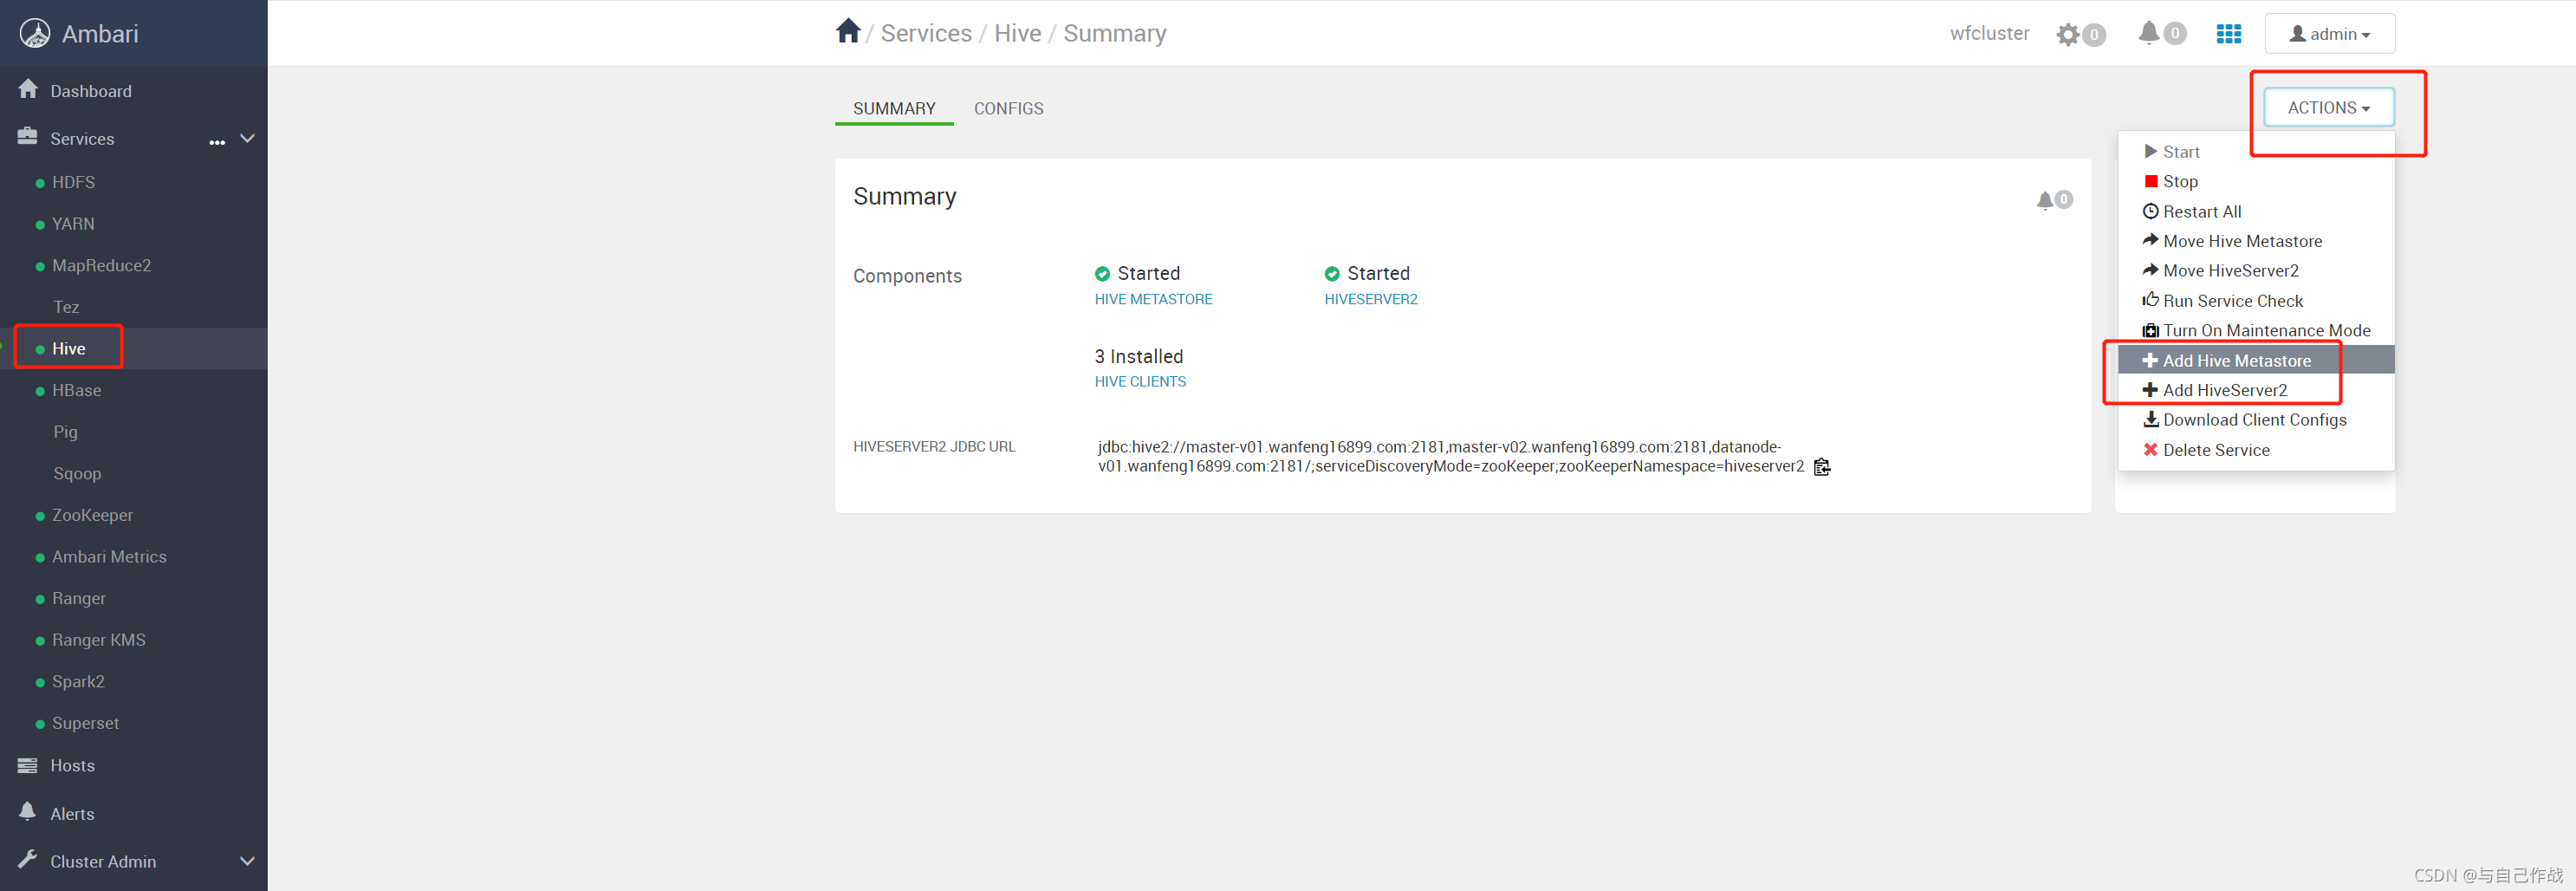The width and height of the screenshot is (2576, 891).
Task: Select Move HiveServer2
Action: click(2256, 271)
